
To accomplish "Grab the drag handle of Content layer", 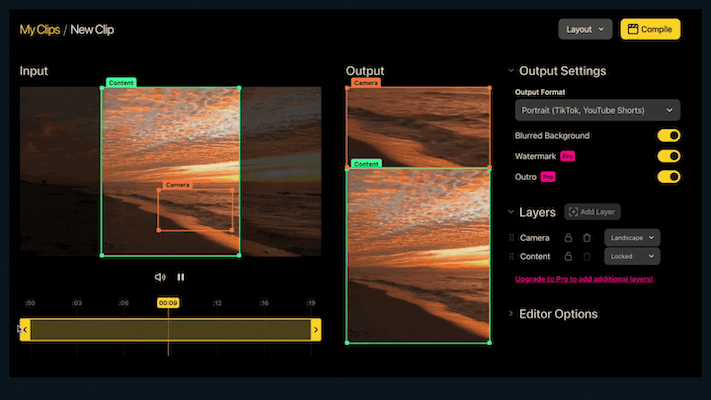I will coord(511,256).
